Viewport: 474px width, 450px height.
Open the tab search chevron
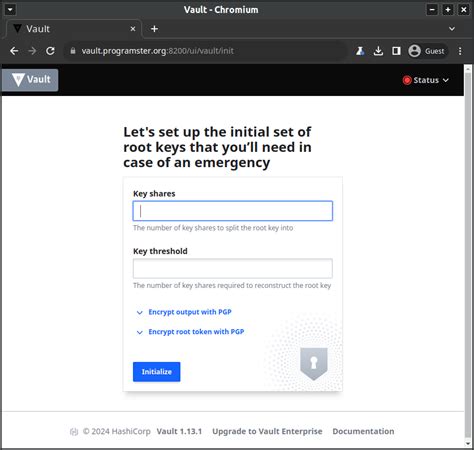click(x=452, y=29)
